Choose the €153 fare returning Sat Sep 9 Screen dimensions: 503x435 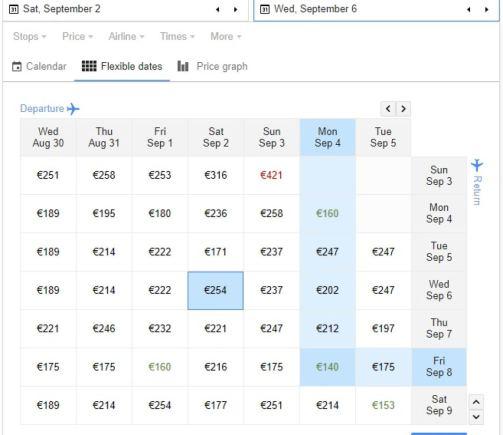(383, 405)
